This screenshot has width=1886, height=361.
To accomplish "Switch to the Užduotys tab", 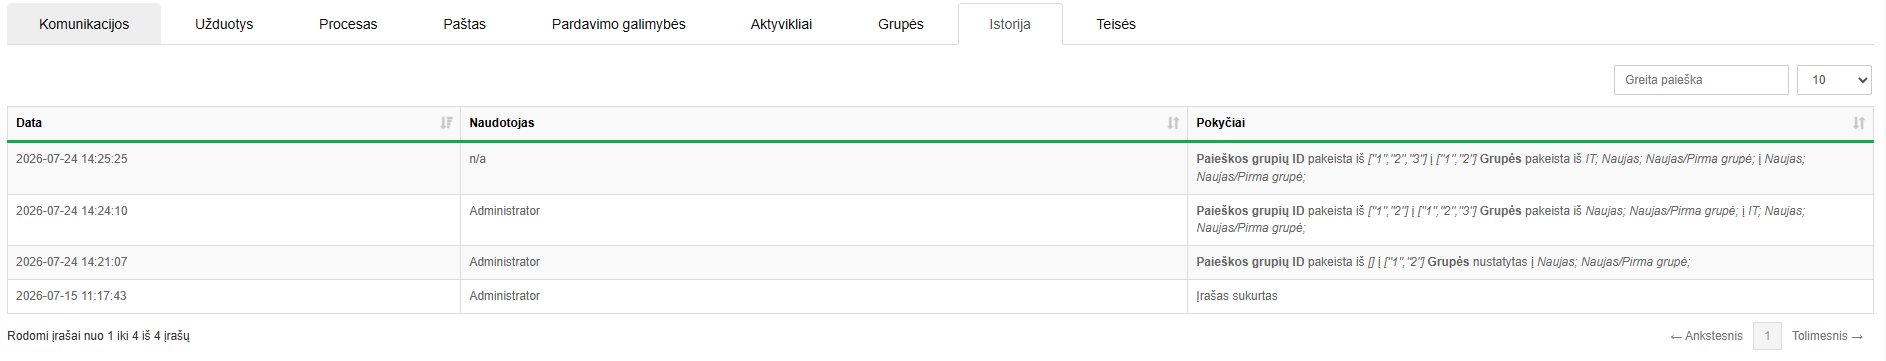I will tap(224, 24).
